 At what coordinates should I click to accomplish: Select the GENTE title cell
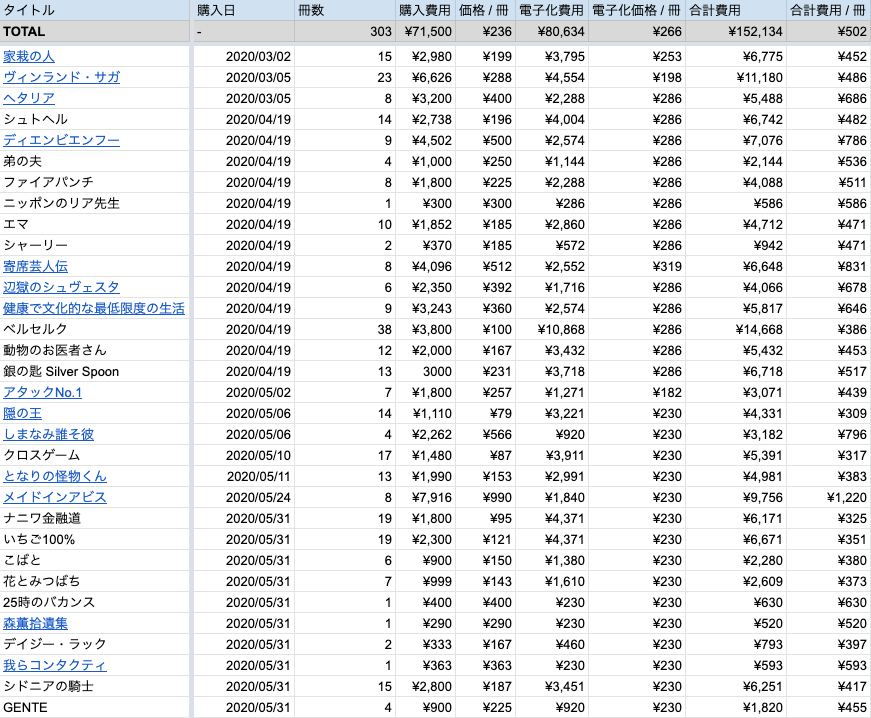point(95,707)
